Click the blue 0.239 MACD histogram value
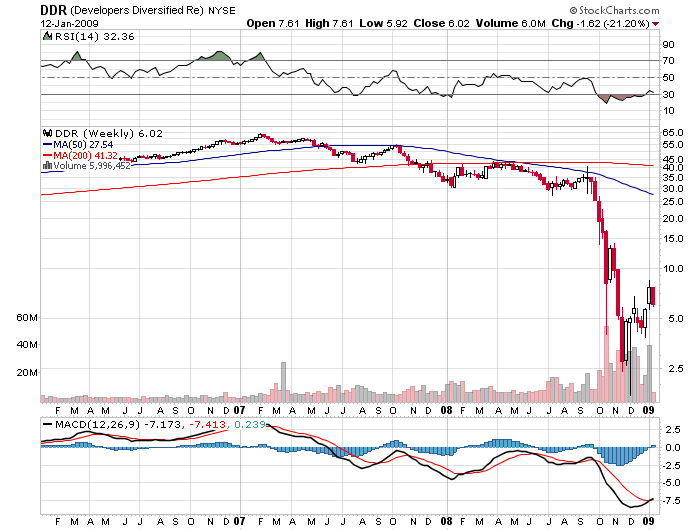 coord(250,424)
